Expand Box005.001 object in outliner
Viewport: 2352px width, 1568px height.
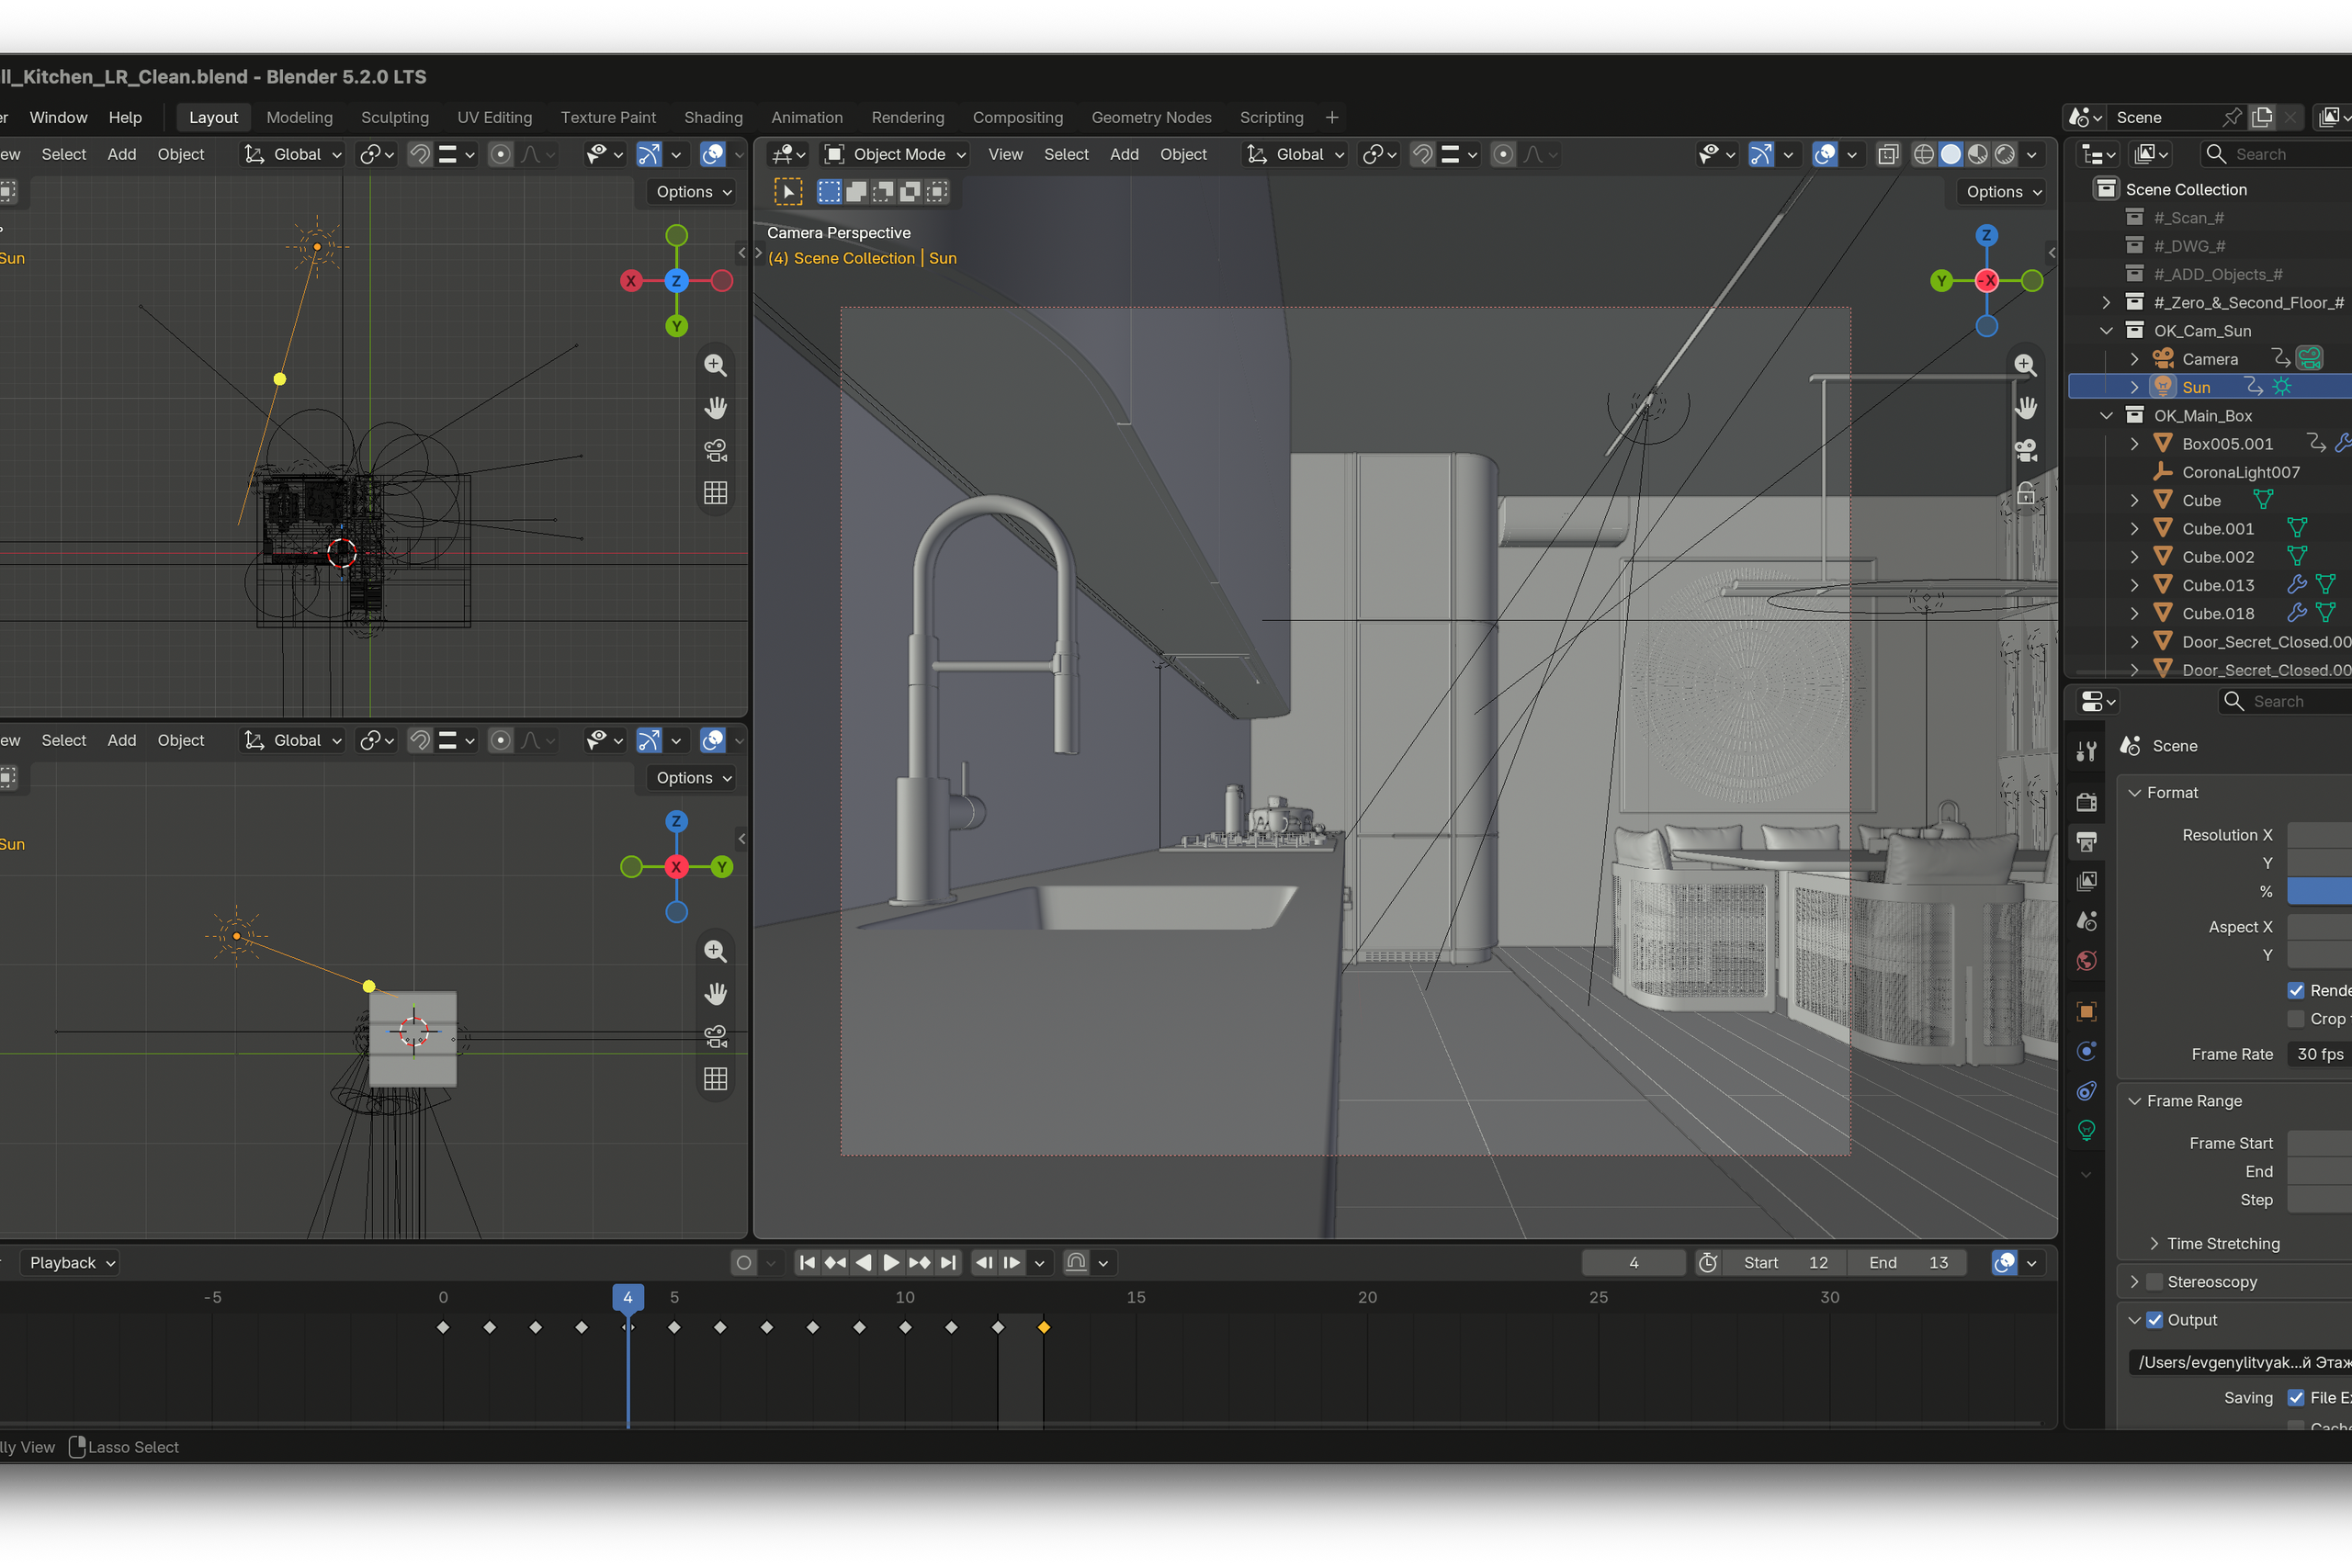pyautogui.click(x=2134, y=443)
